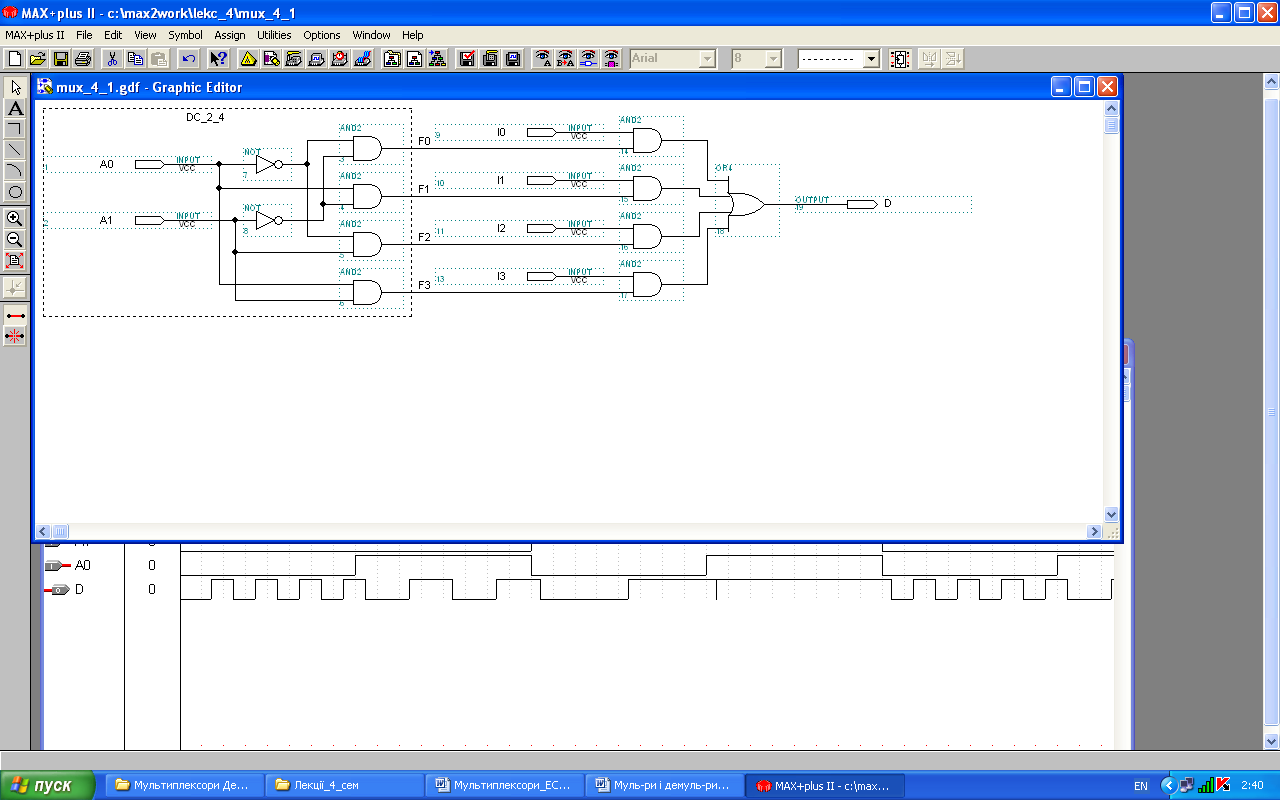
Task: Switch to Мультиплексори_ЕС... Word document
Action: pyautogui.click(x=504, y=785)
